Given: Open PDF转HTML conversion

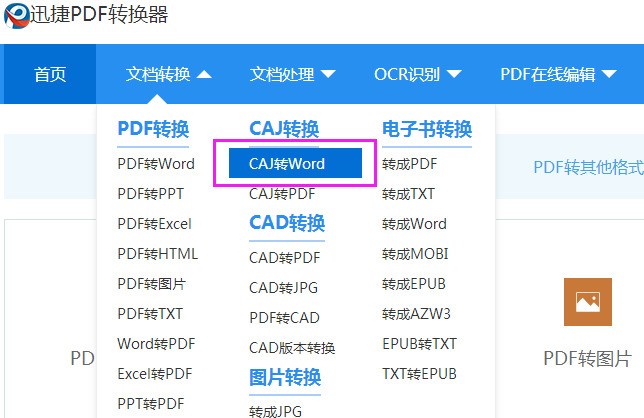Looking at the screenshot, I should pos(158,254).
